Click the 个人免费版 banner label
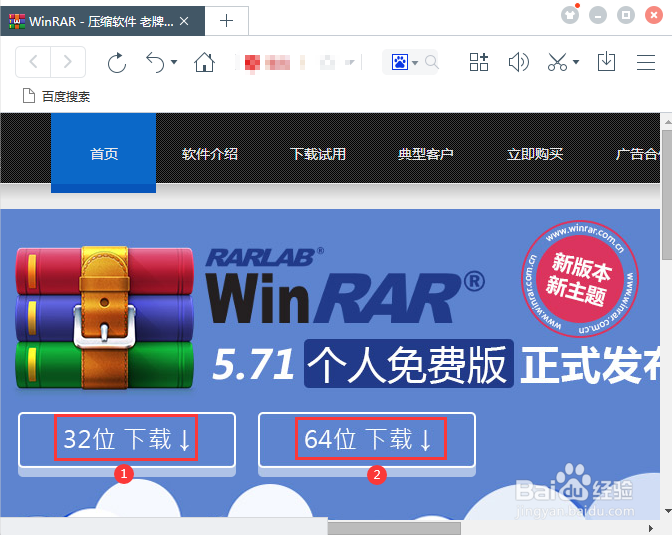 pos(408,364)
